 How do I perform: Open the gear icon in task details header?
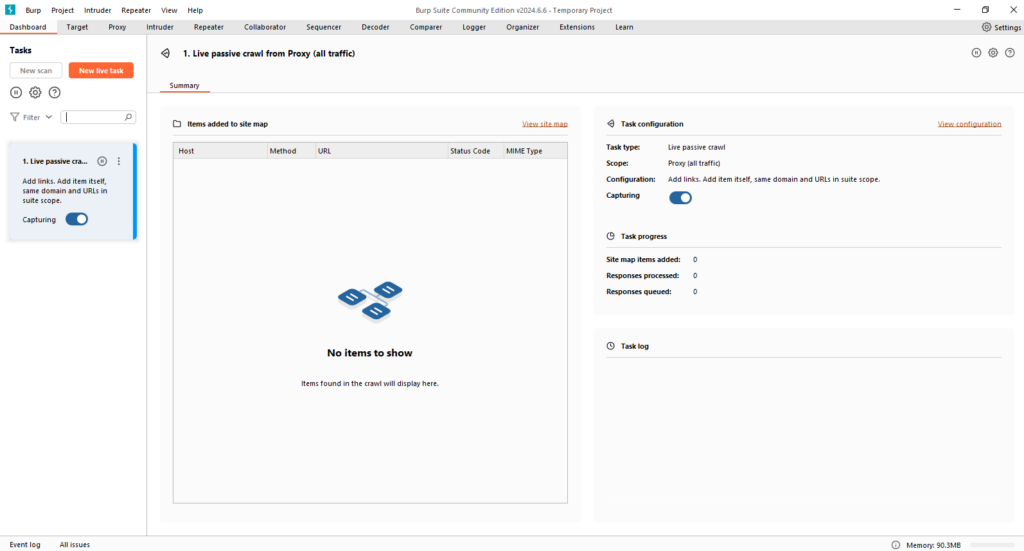[993, 53]
